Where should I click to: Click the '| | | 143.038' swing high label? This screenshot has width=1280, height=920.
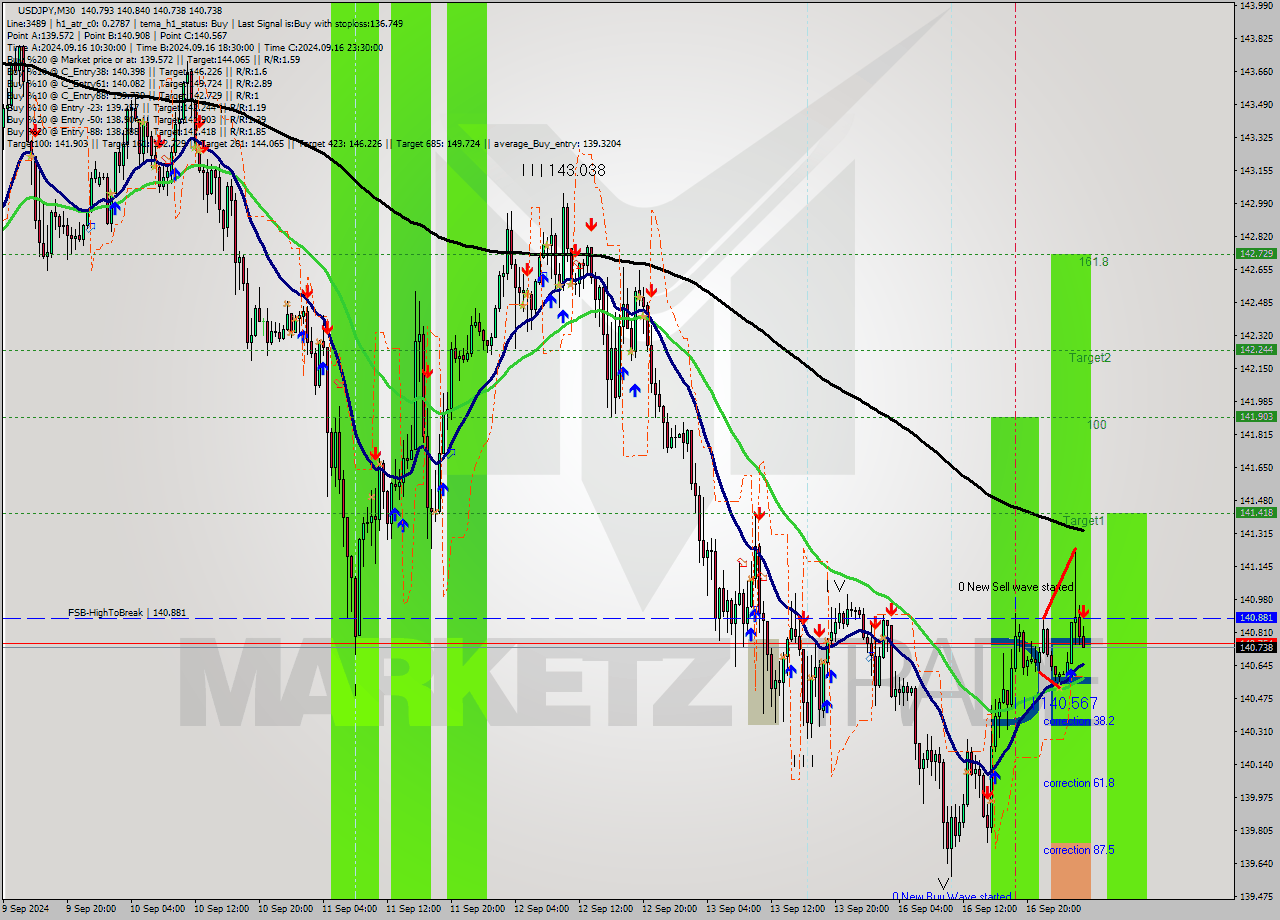pyautogui.click(x=563, y=171)
